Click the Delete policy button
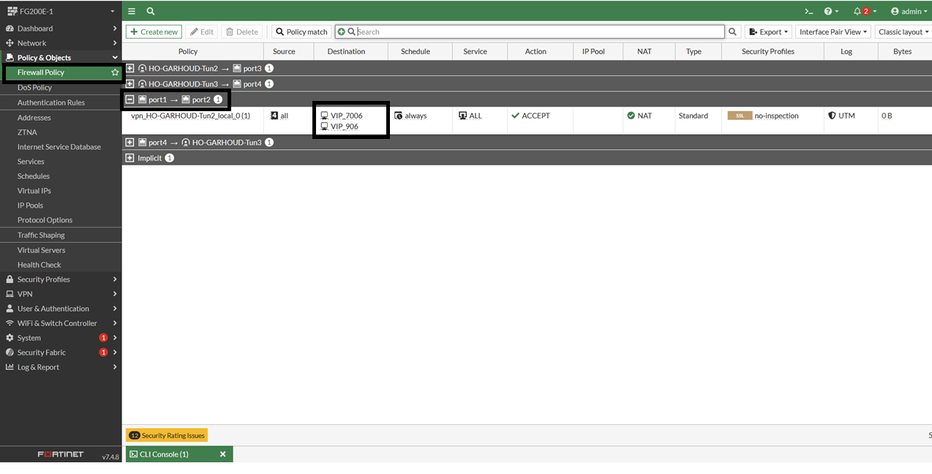This screenshot has height=474, width=932. coord(242,32)
